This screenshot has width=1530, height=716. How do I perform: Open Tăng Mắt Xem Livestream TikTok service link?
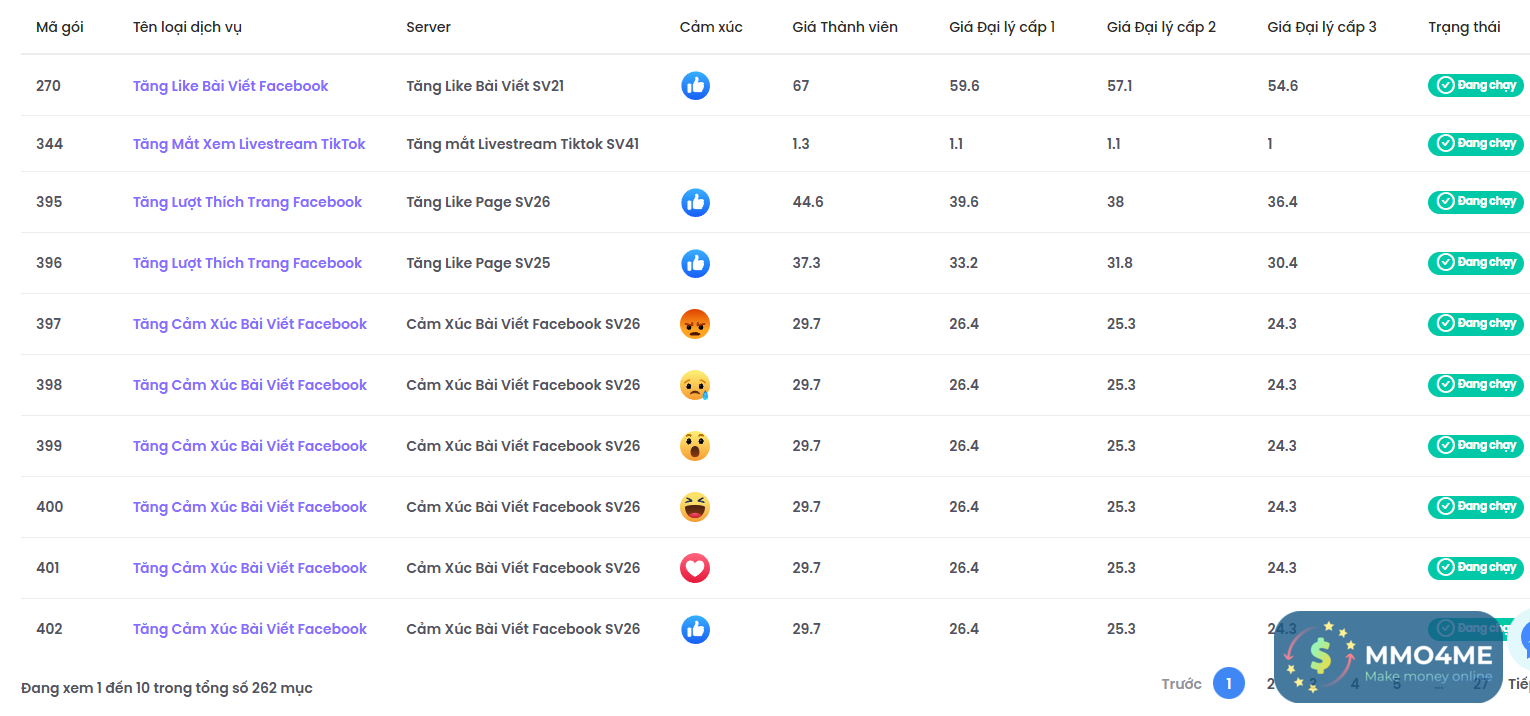tap(249, 144)
